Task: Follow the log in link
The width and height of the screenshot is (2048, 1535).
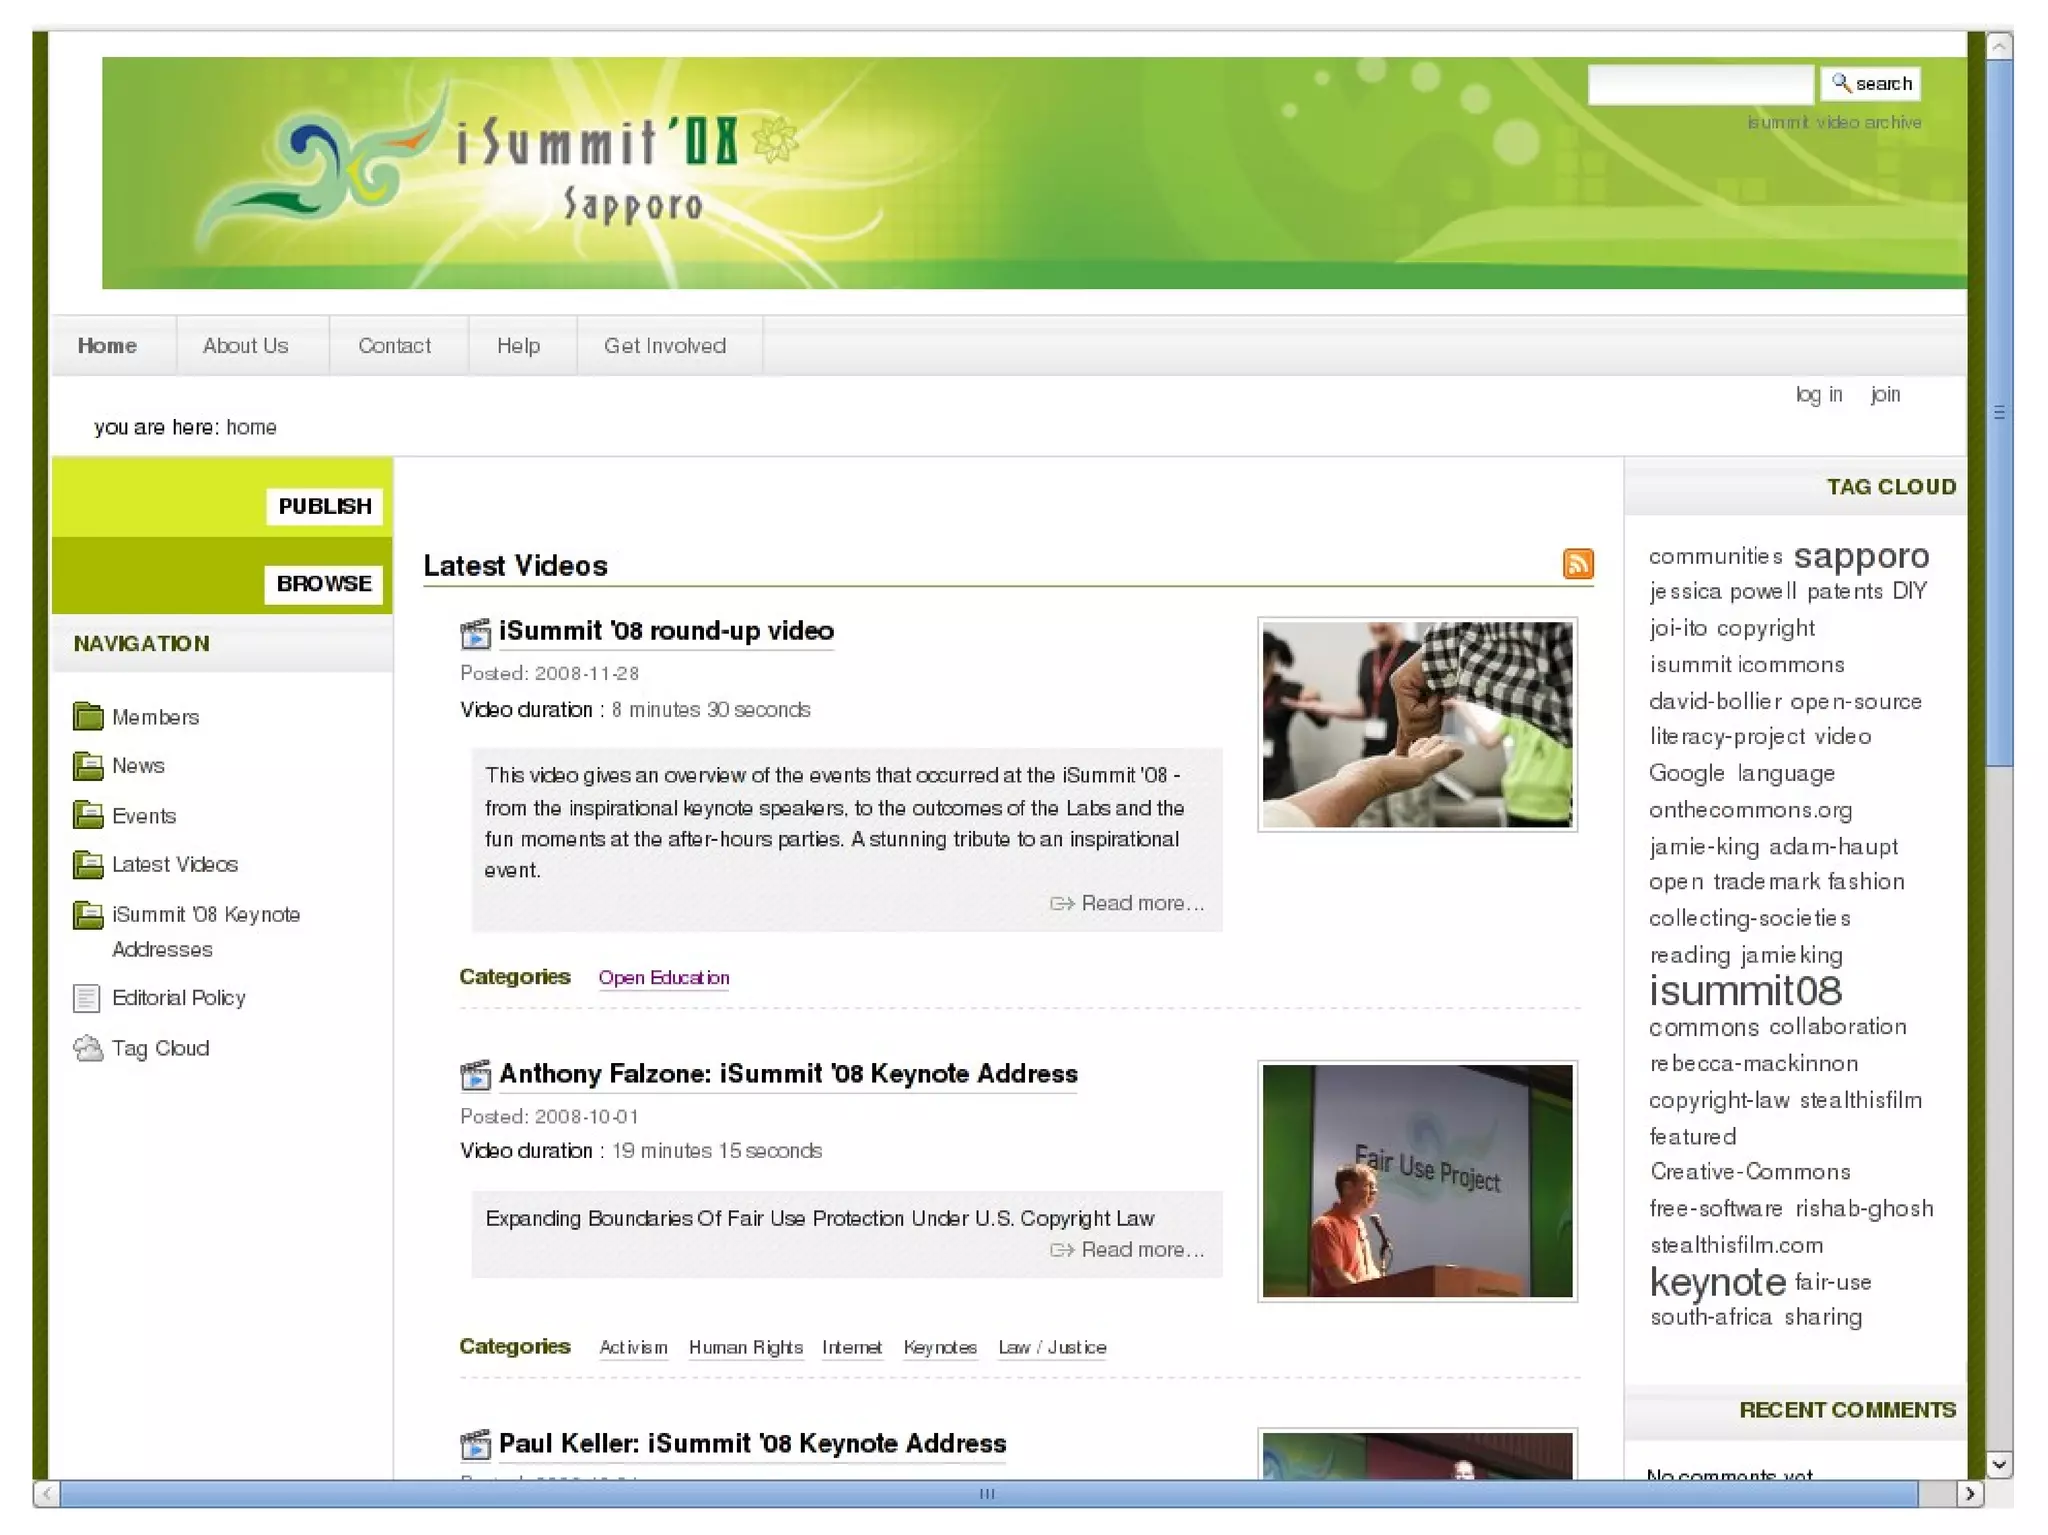Action: click(x=1818, y=394)
